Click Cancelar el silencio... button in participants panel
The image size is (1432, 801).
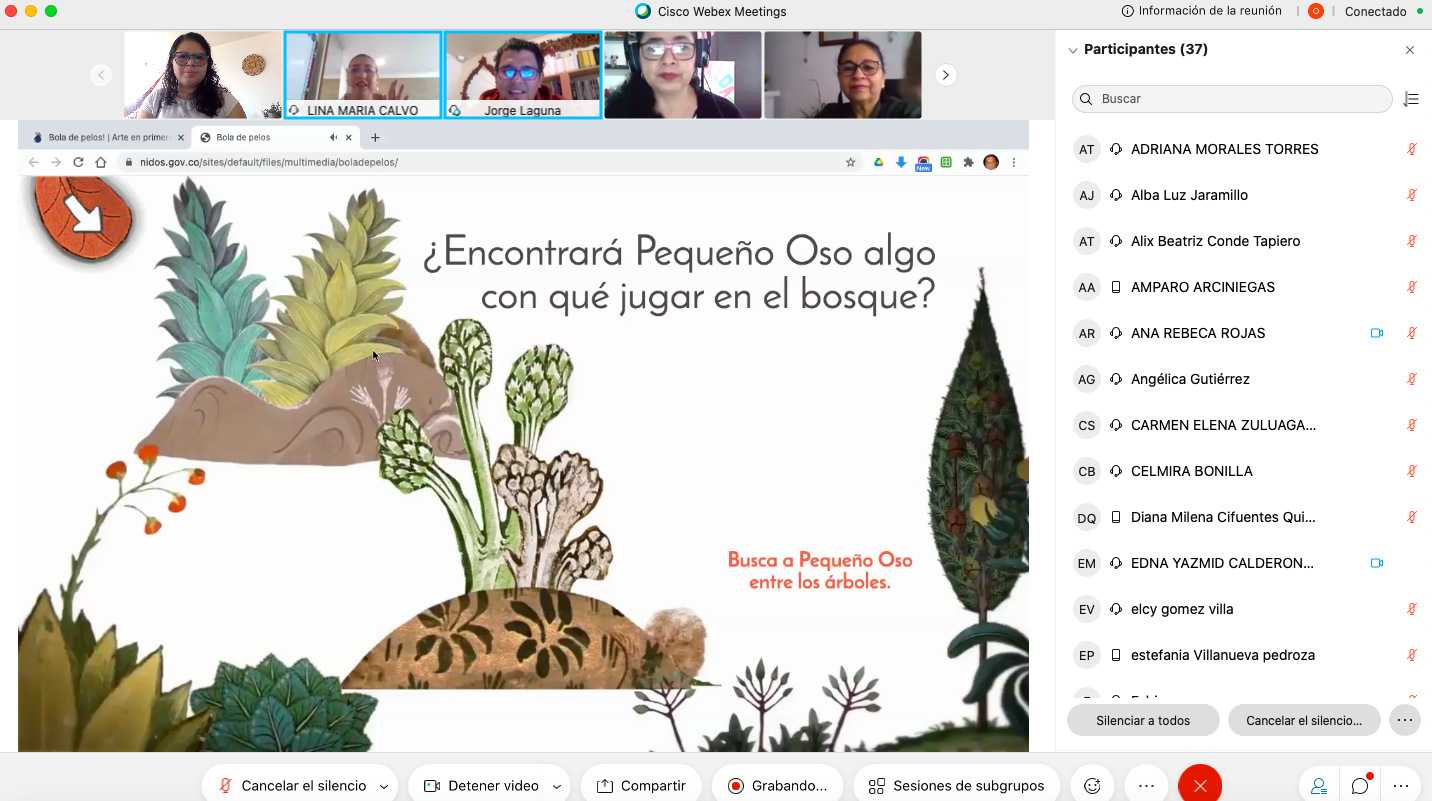1304,720
